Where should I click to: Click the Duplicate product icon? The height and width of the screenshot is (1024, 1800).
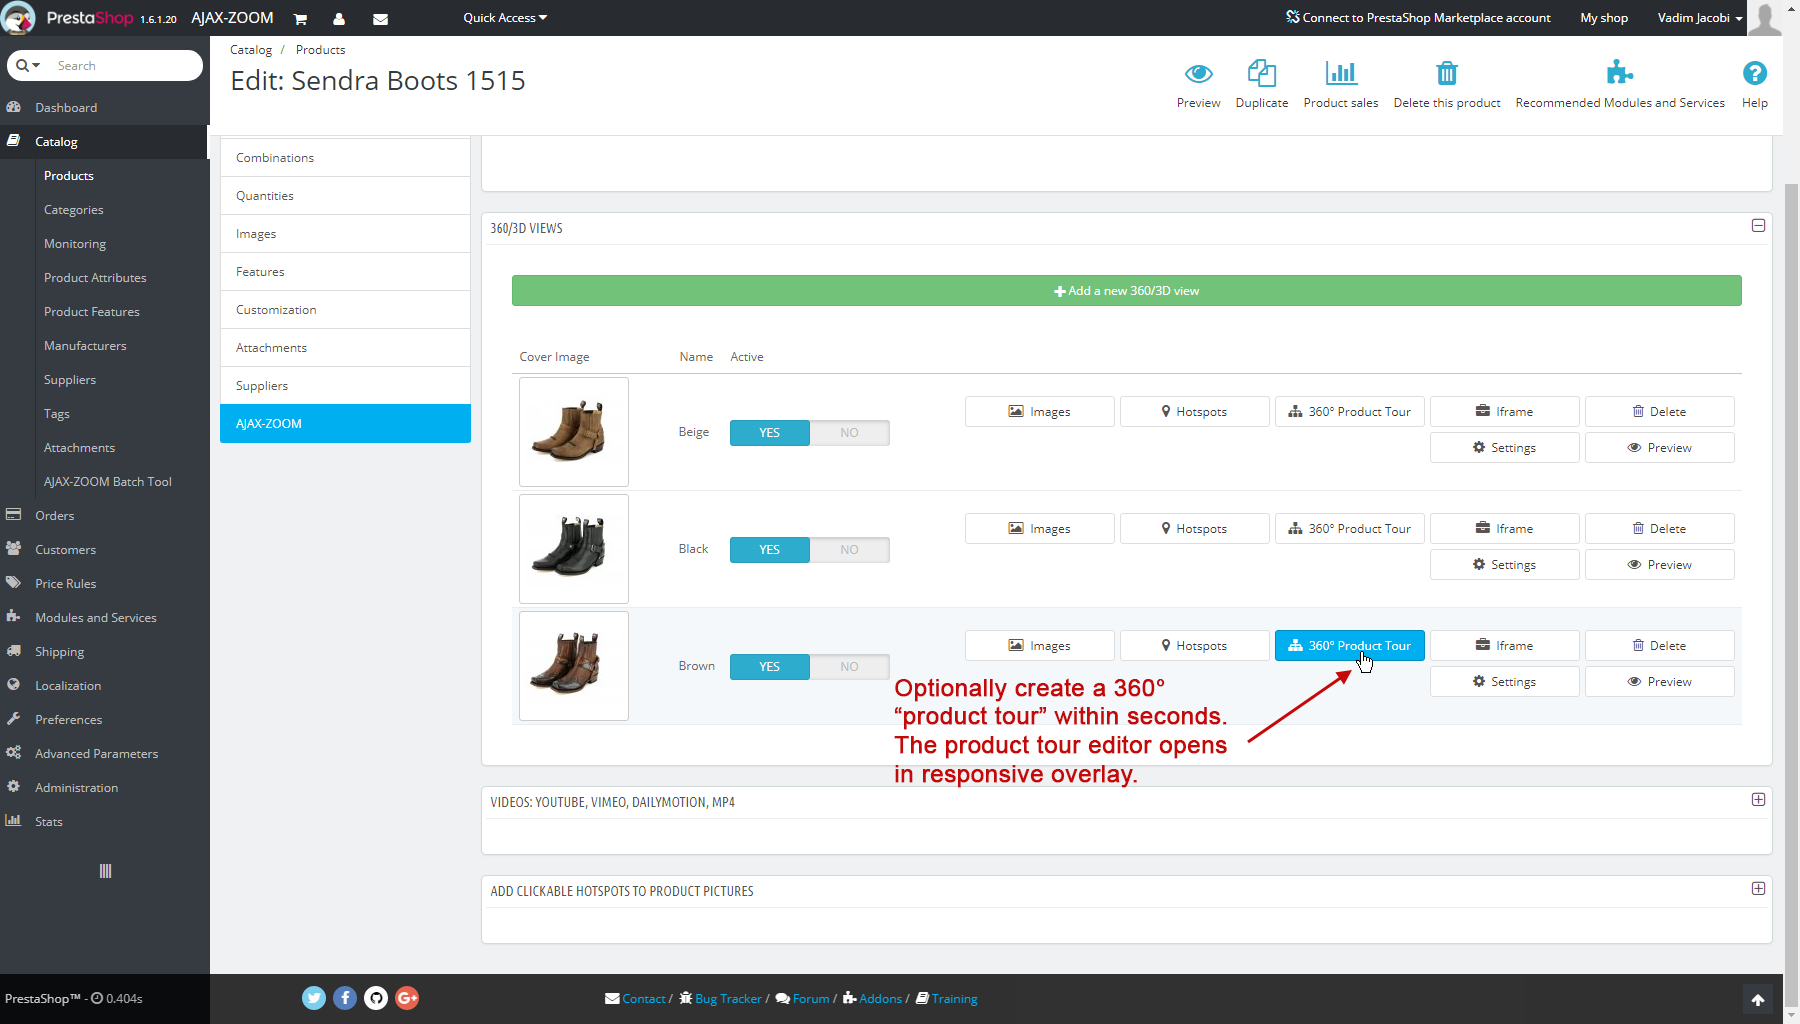tap(1261, 73)
